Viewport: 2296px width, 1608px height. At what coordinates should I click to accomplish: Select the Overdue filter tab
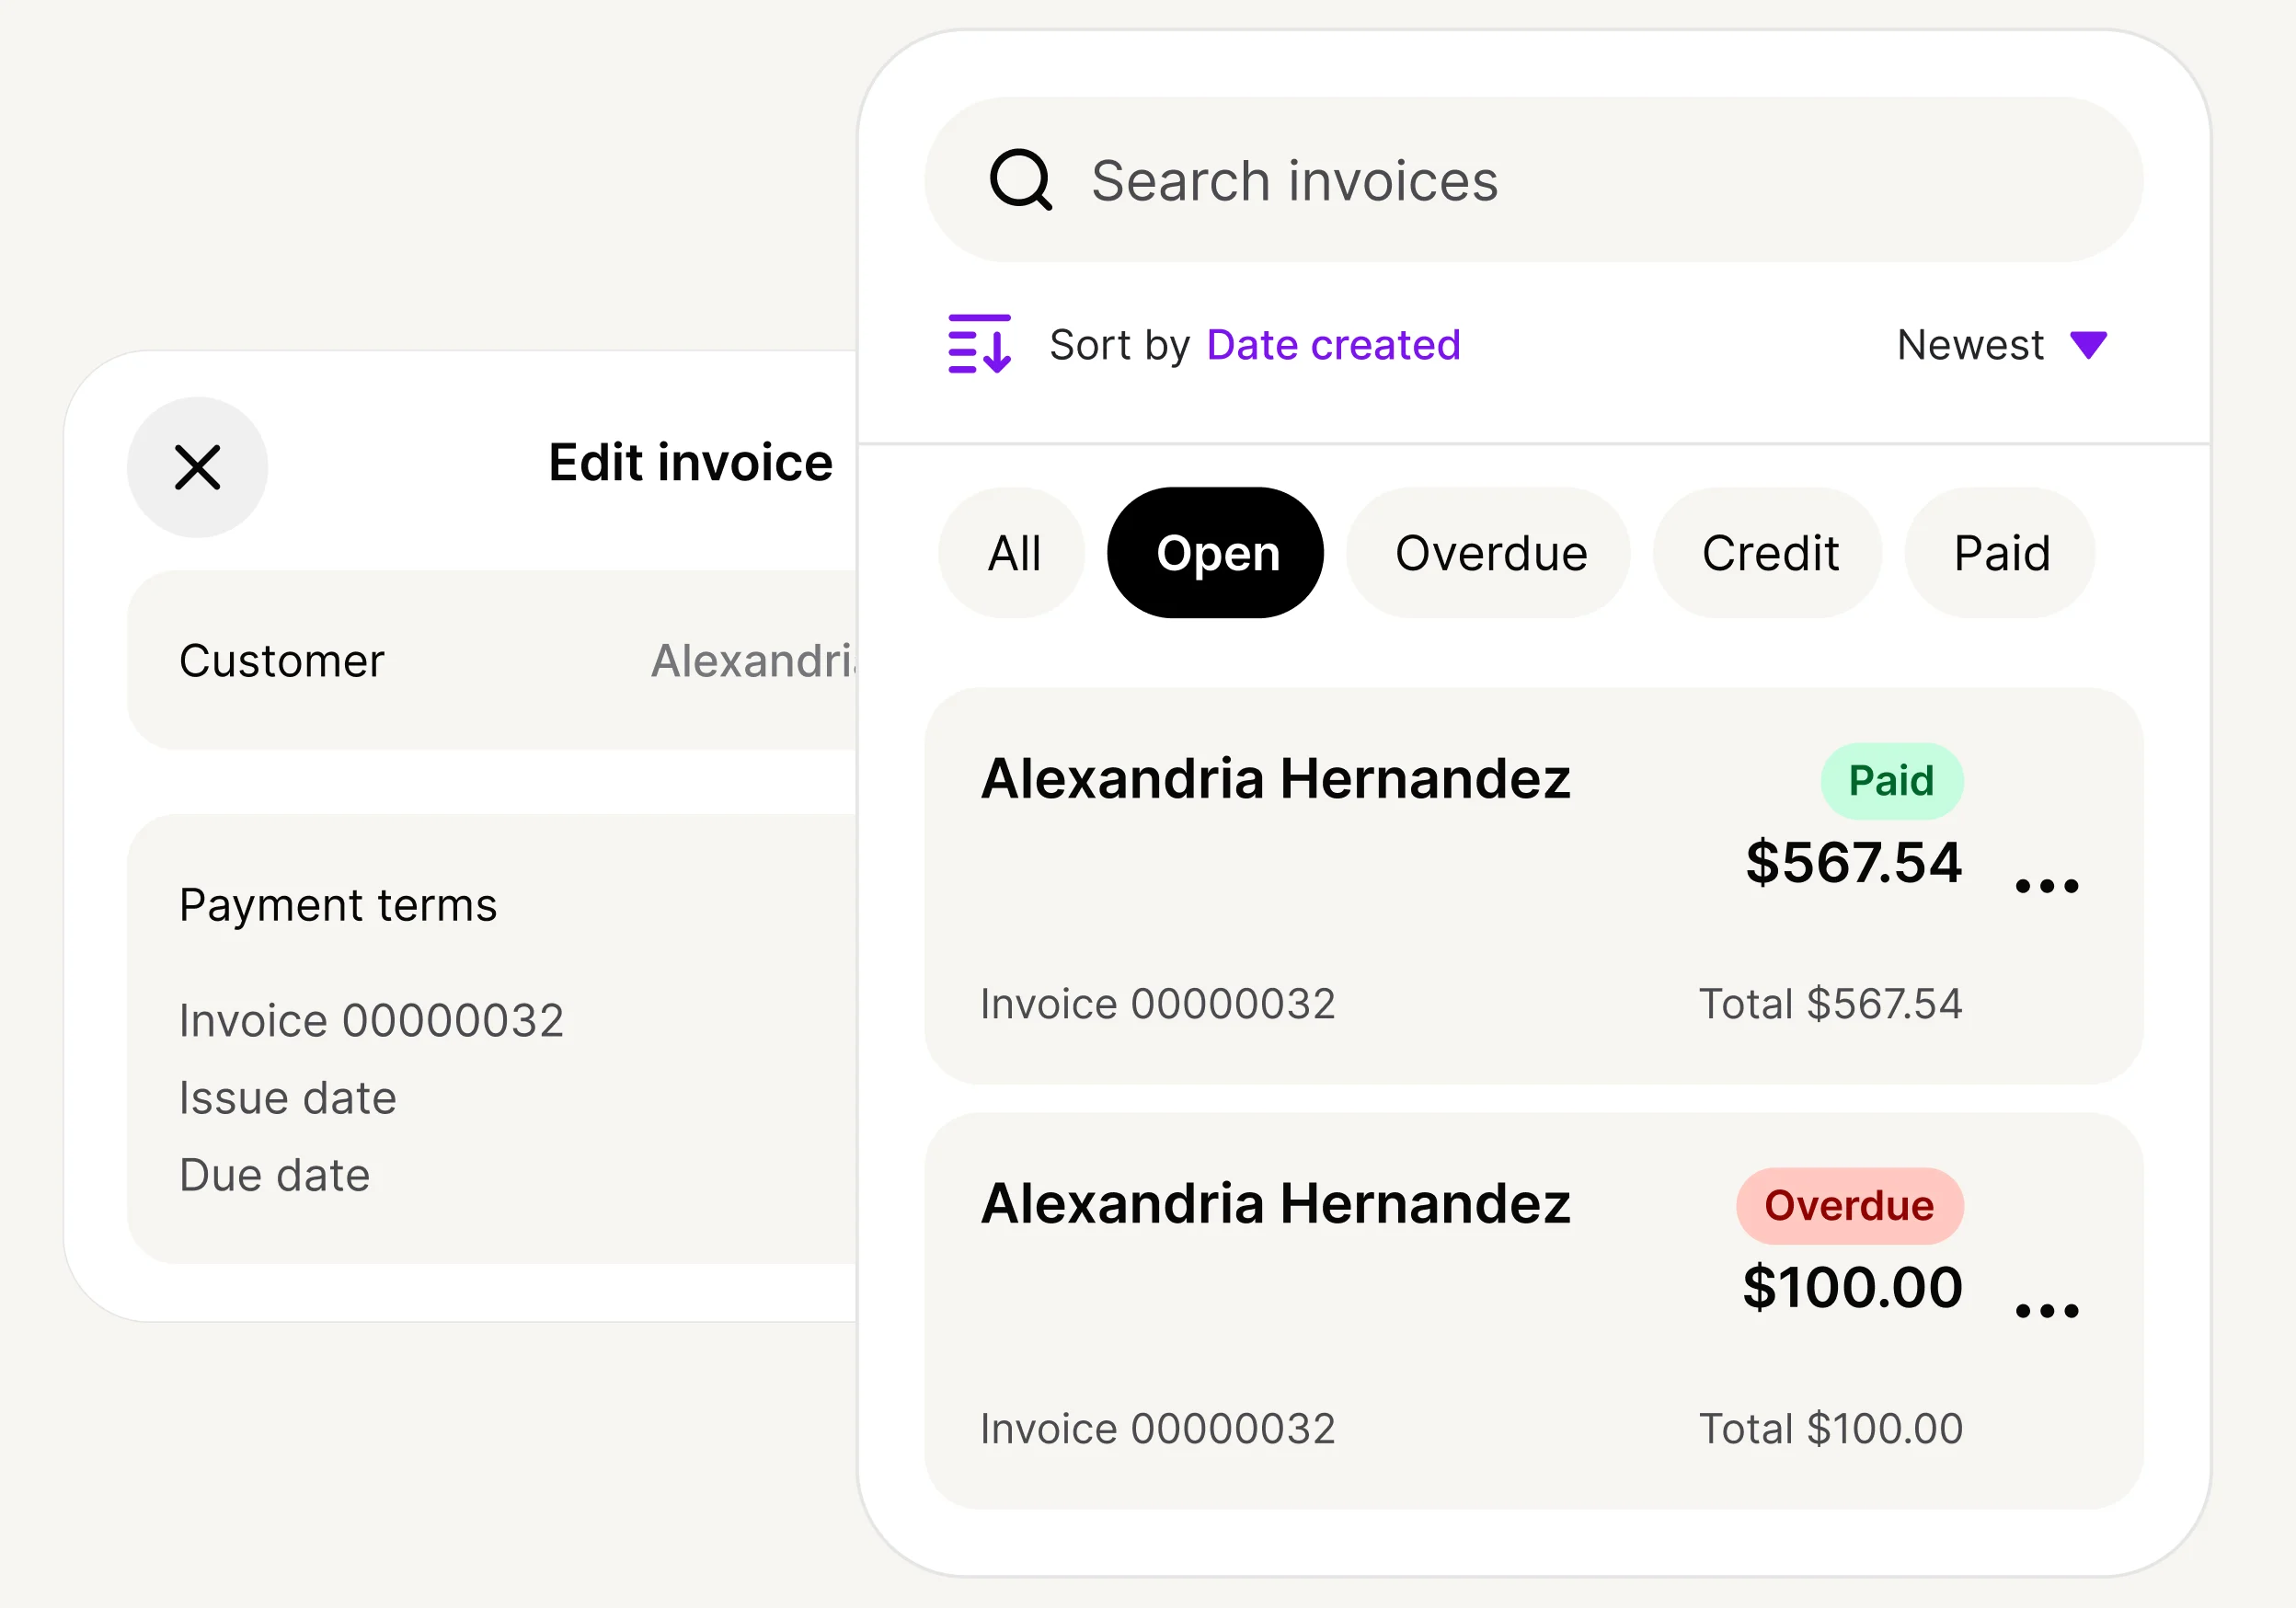pyautogui.click(x=1489, y=553)
